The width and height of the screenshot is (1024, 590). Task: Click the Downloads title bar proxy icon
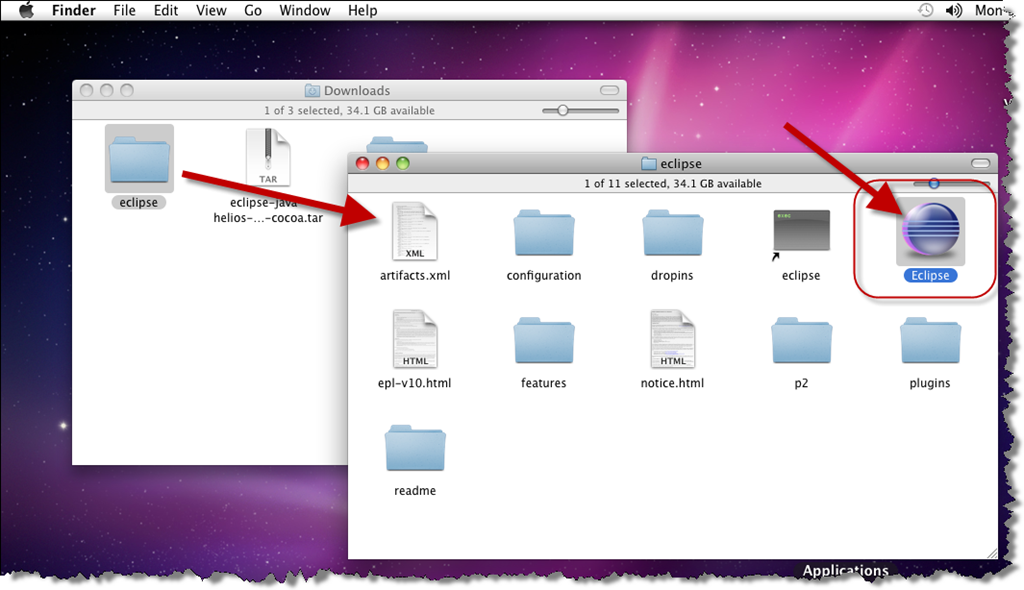pos(312,91)
